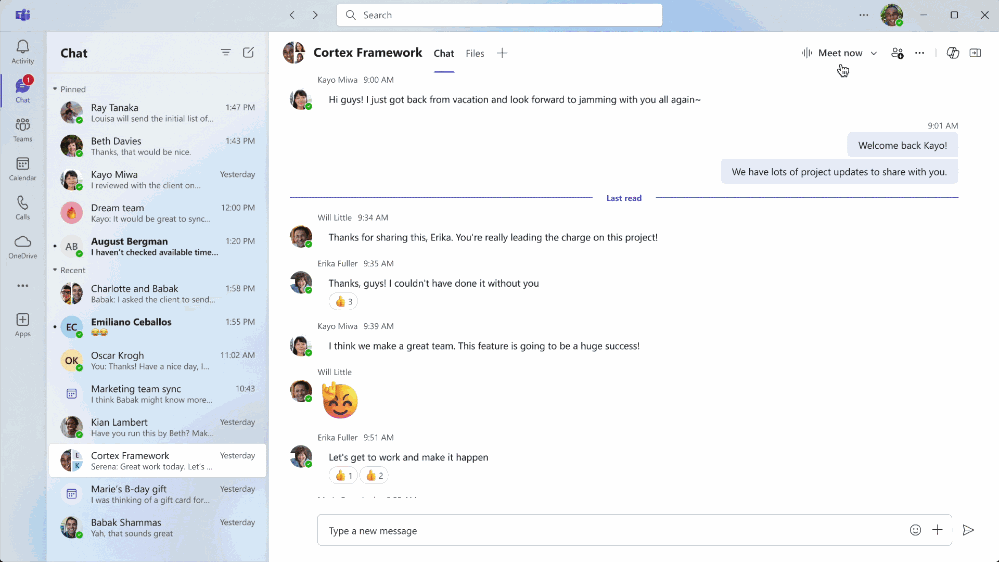Switch to the Files tab
Screen dimensions: 999x562
pyautogui.click(x=475, y=54)
